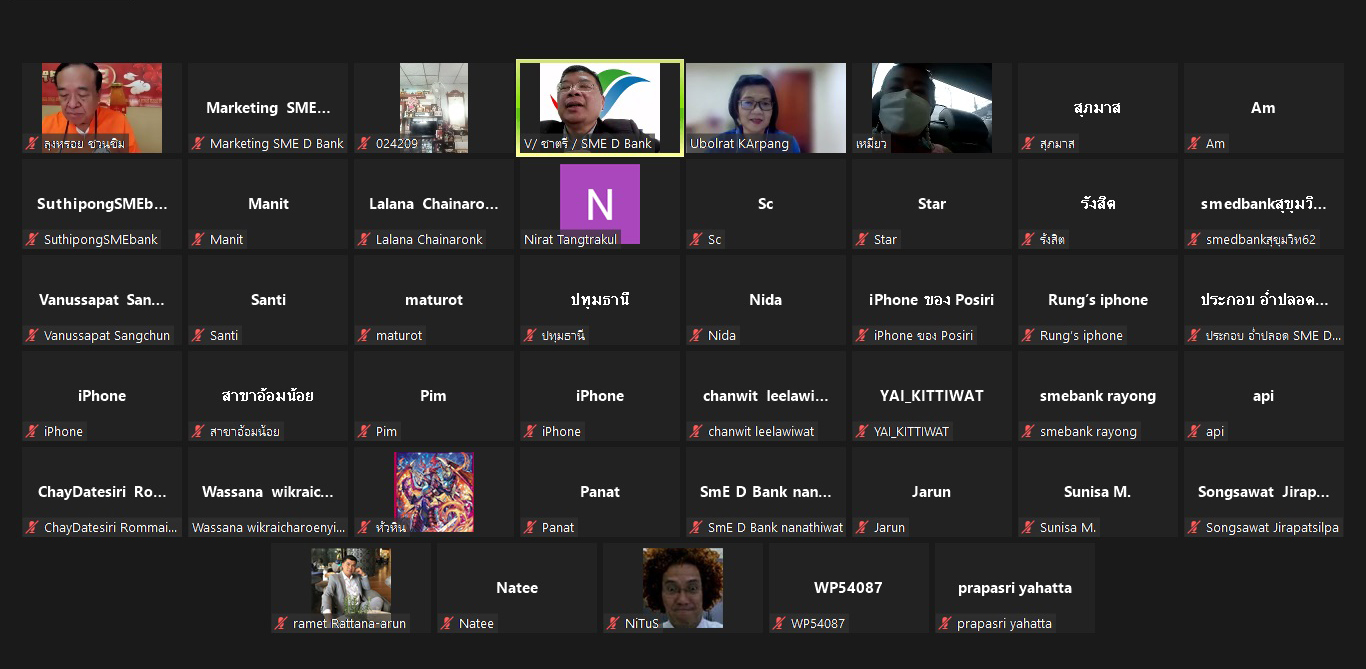Select the Jarun participant tile

click(932, 492)
